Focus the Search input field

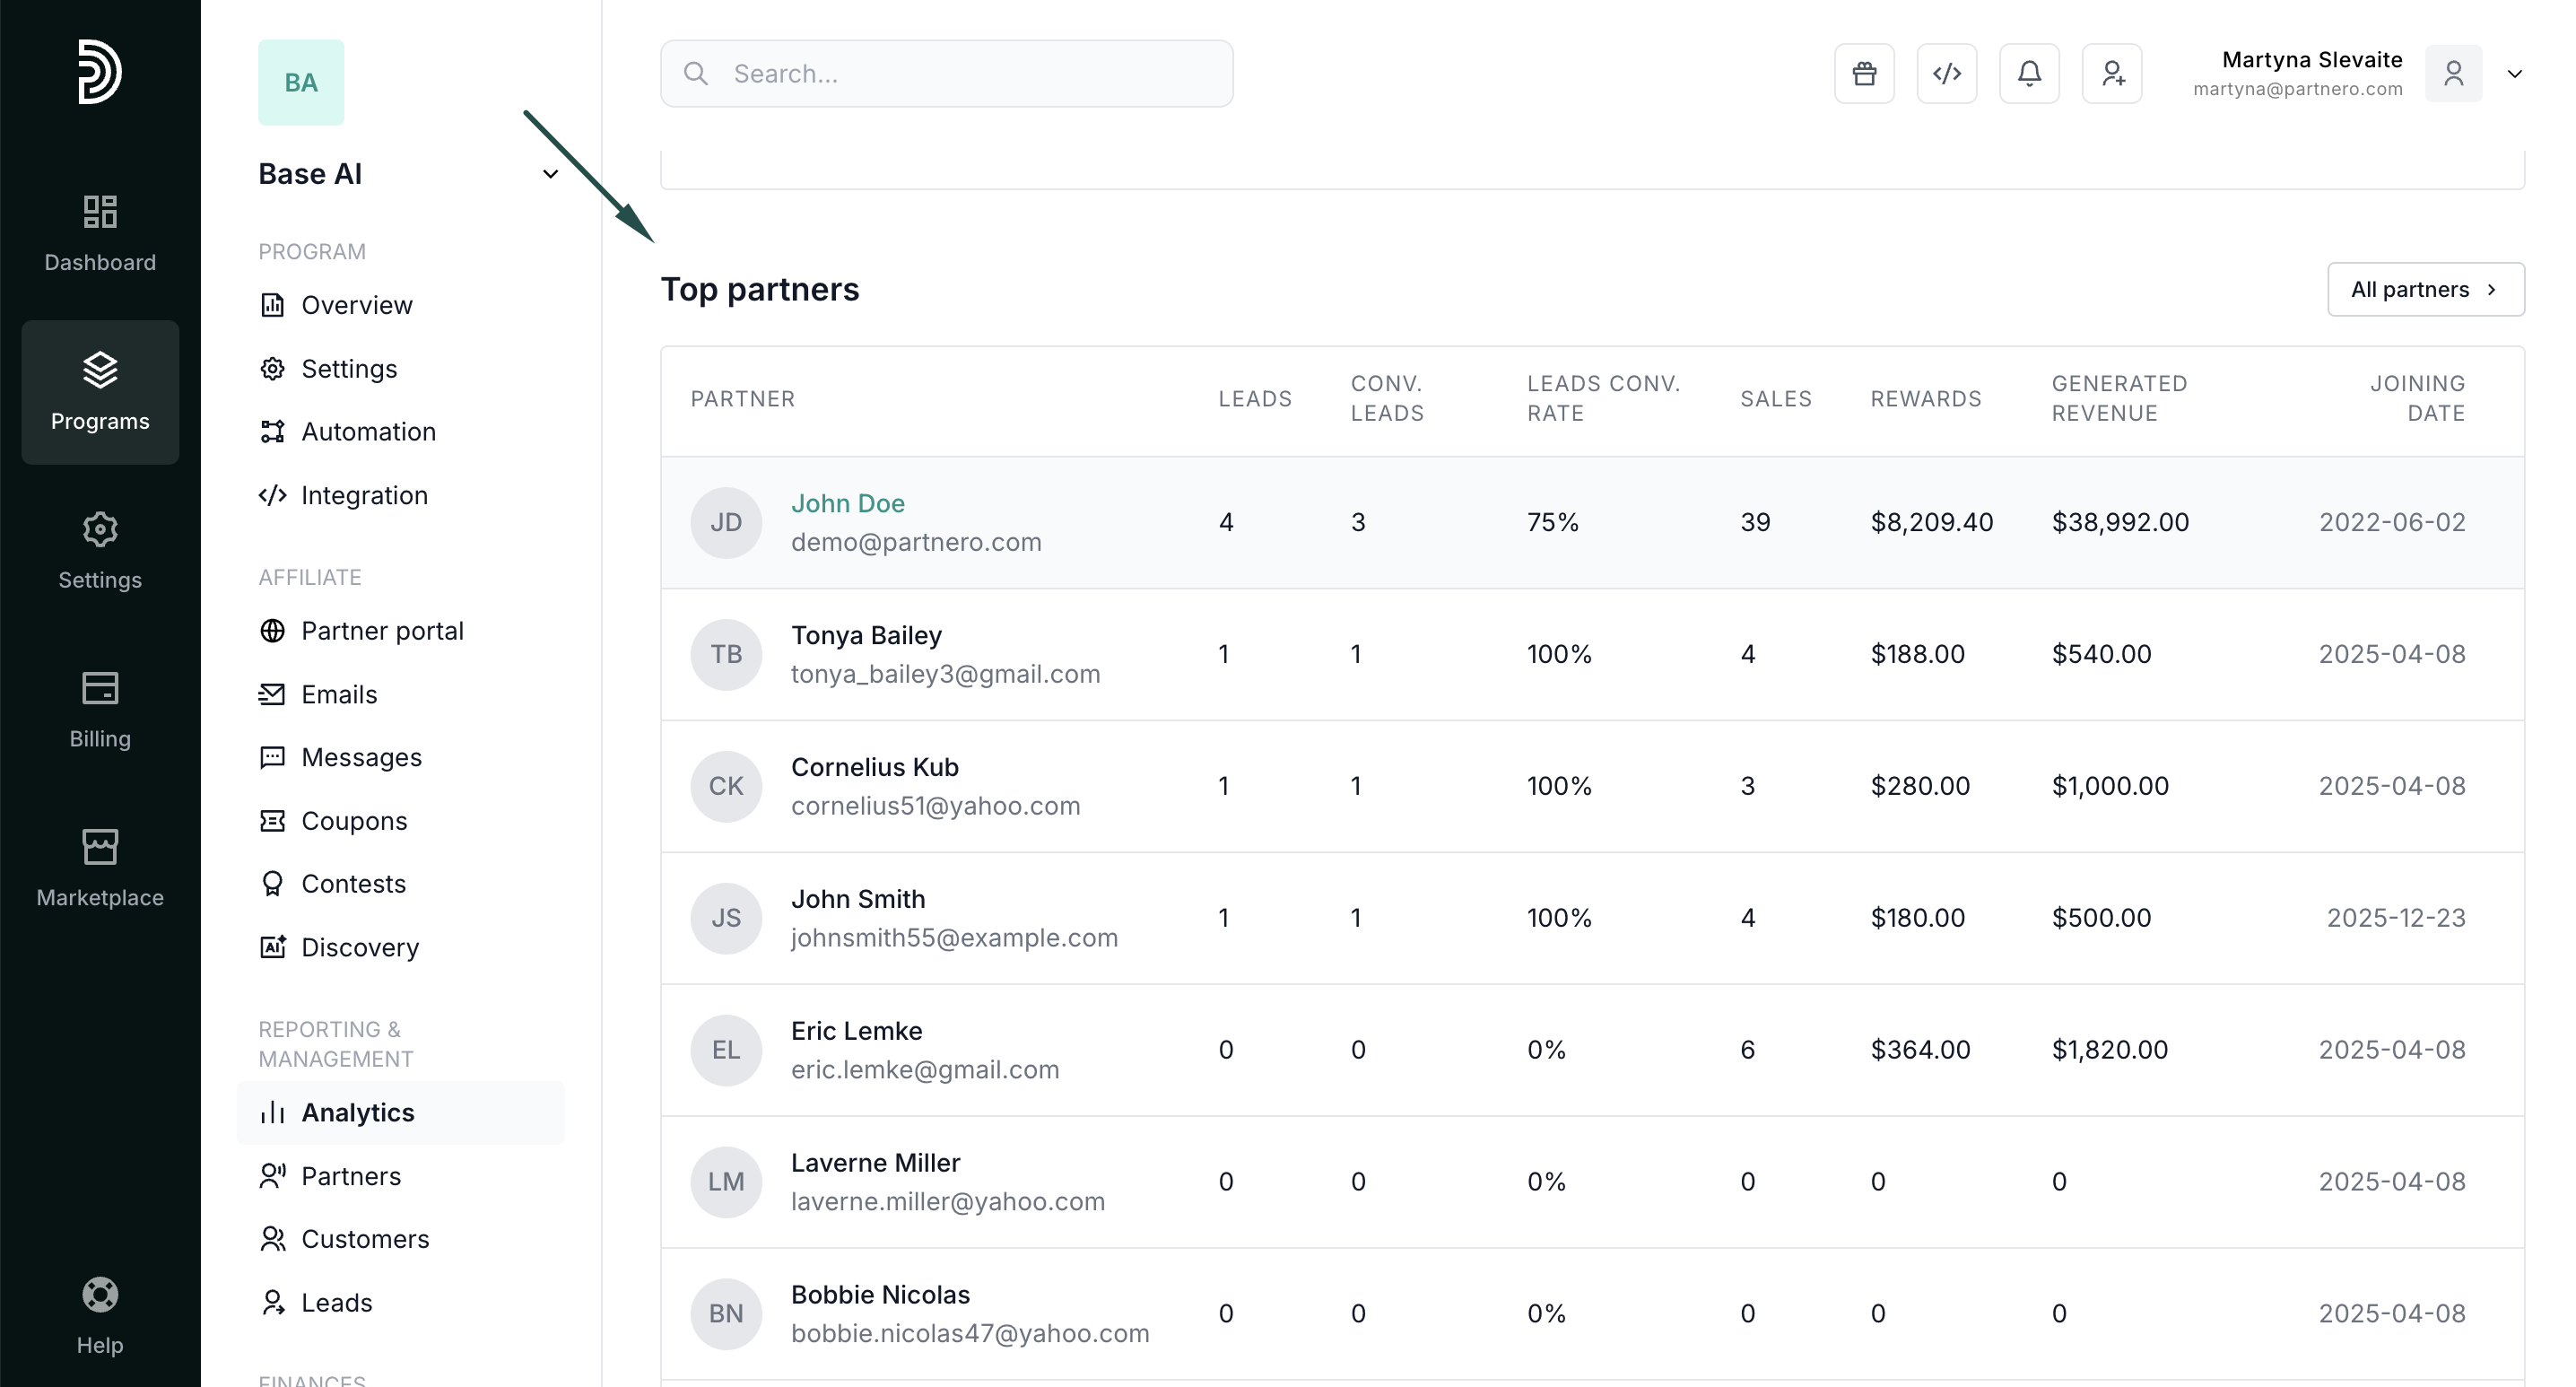pos(960,74)
